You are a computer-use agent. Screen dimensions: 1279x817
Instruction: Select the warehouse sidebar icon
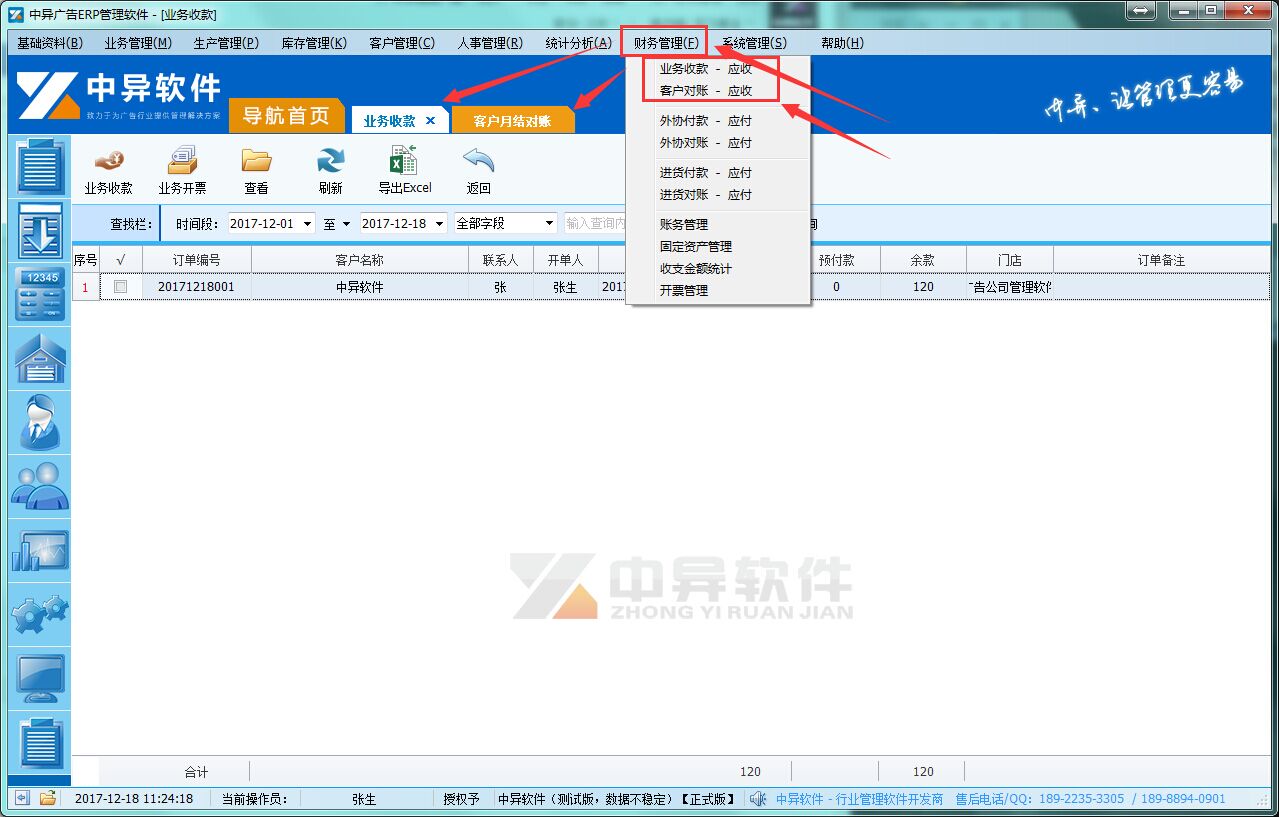point(40,359)
